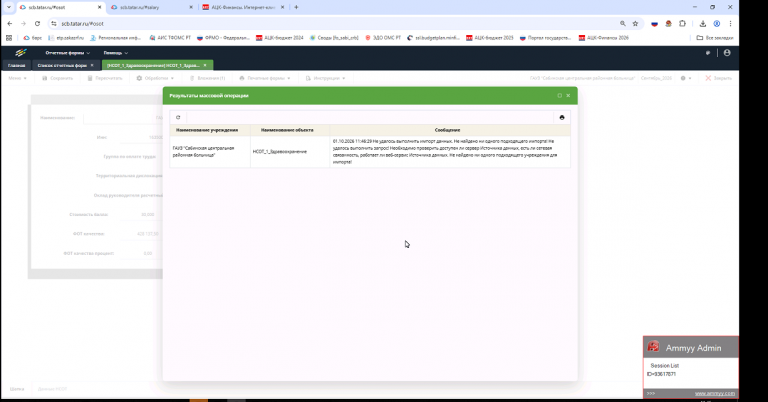Click Сохранить in the form toolbar
The height and width of the screenshot is (402, 768).
click(57, 78)
